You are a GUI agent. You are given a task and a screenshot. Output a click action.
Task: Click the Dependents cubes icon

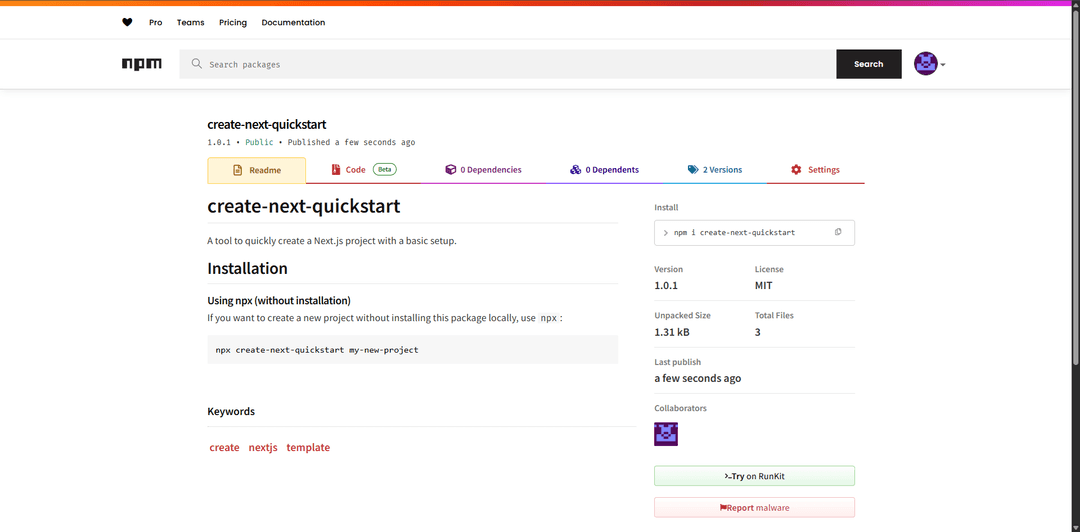tap(576, 170)
